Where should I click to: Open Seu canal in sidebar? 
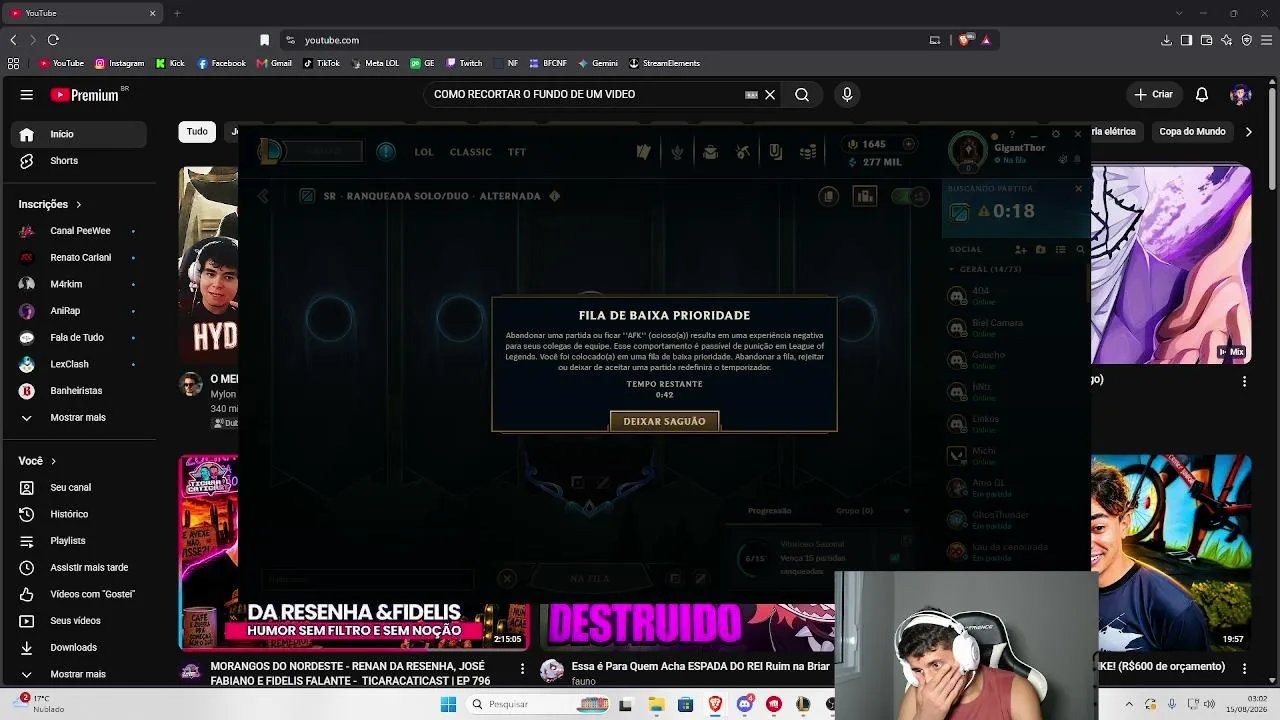coord(79,487)
